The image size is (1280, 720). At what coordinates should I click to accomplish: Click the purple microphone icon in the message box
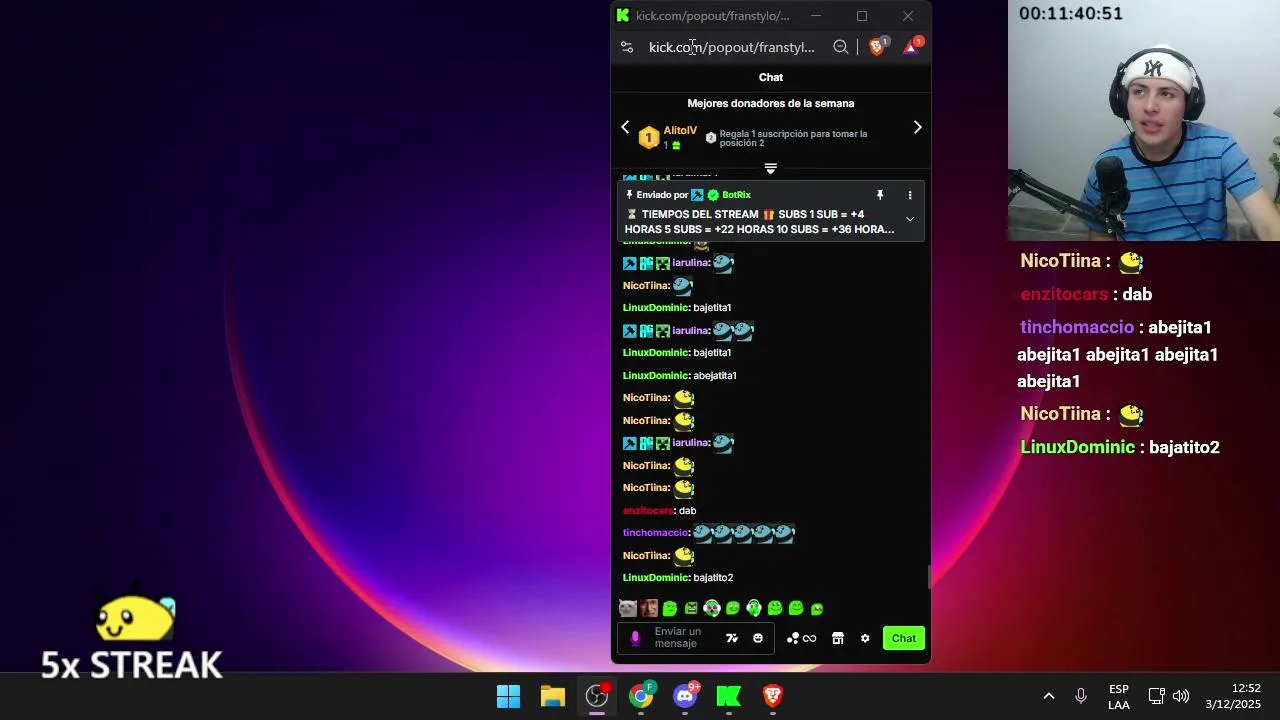[x=635, y=638]
